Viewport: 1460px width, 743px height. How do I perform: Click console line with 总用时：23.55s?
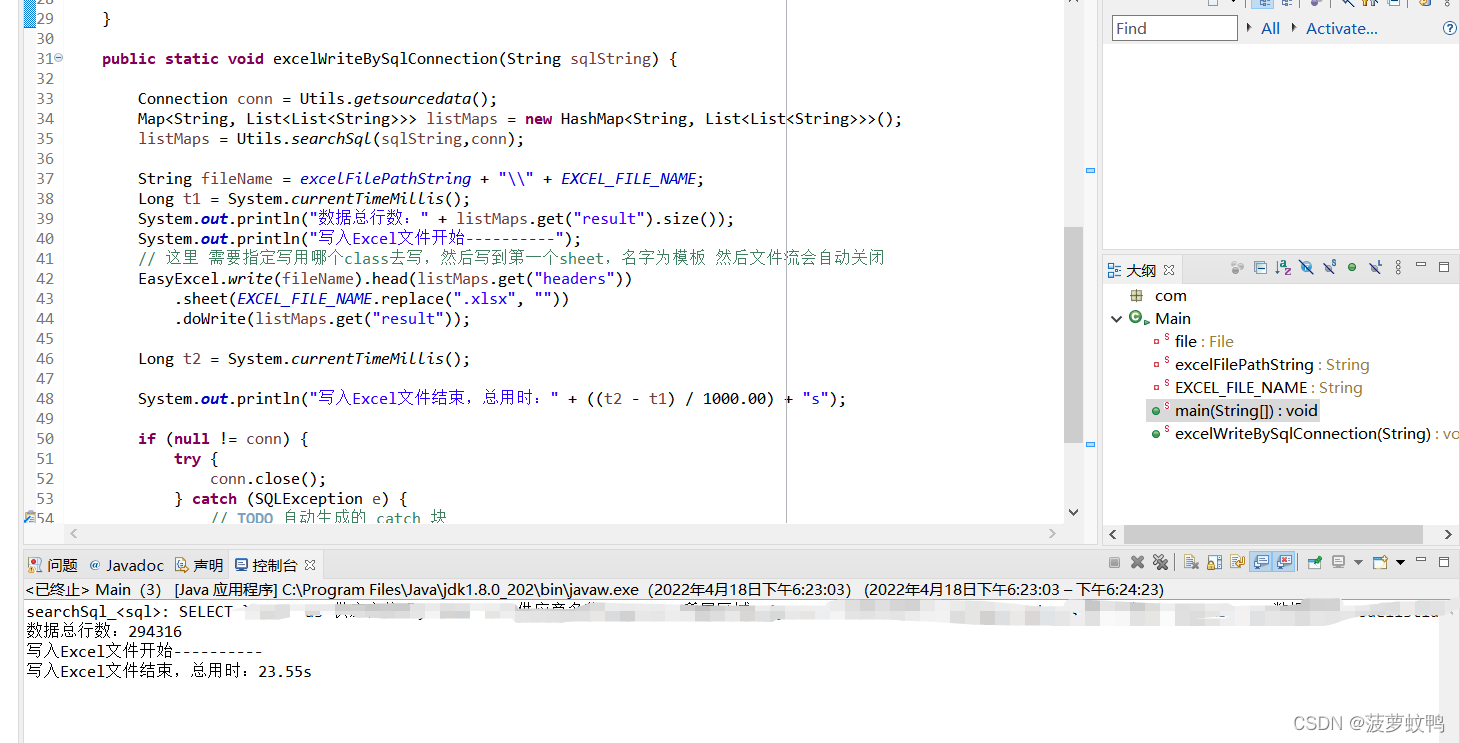(x=168, y=672)
